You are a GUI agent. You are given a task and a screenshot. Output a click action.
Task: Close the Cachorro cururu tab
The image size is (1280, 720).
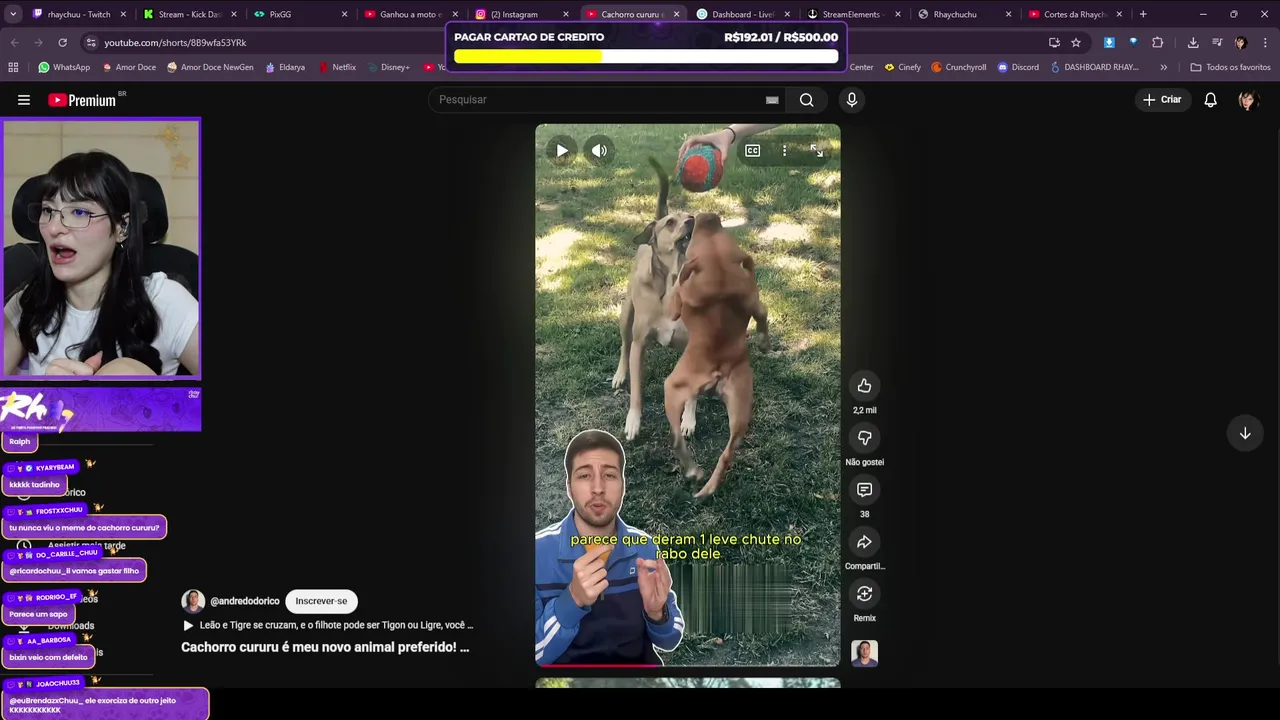pos(676,14)
